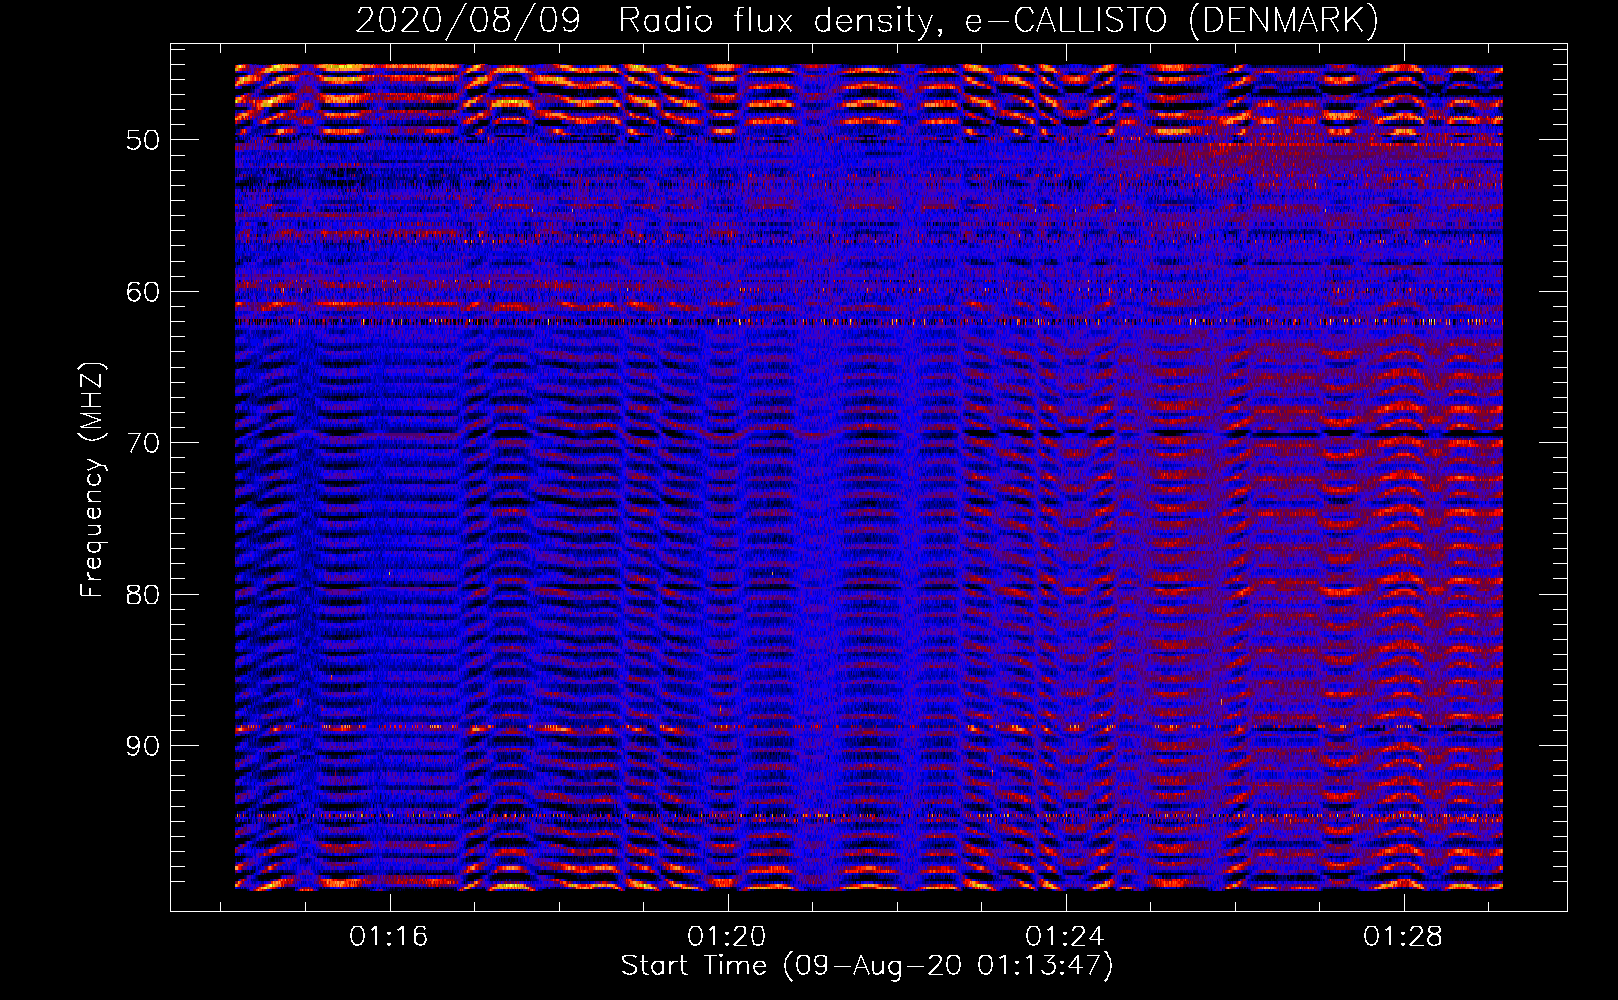Click the 60 frequency tick label

[143, 292]
